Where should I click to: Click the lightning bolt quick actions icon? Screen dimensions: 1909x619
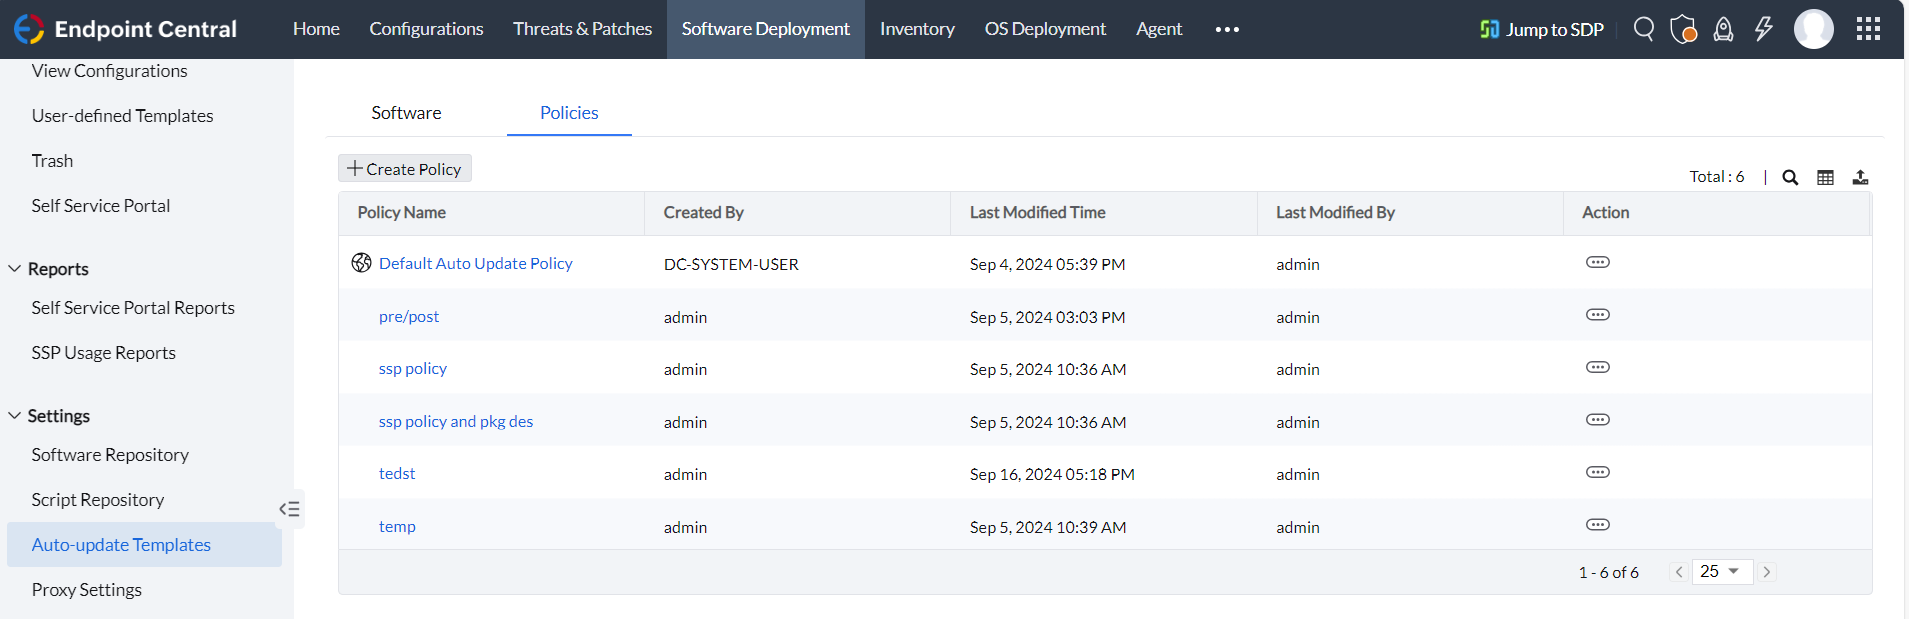coord(1763,29)
